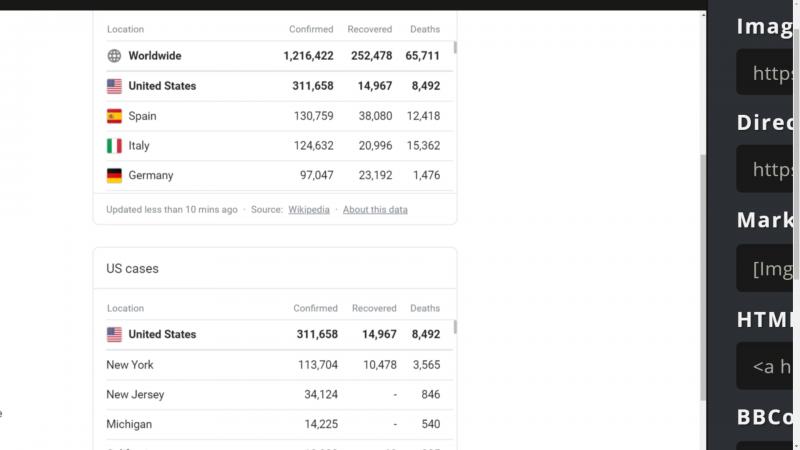Click the Italy flag icon
The height and width of the screenshot is (450, 800).
tap(114, 146)
